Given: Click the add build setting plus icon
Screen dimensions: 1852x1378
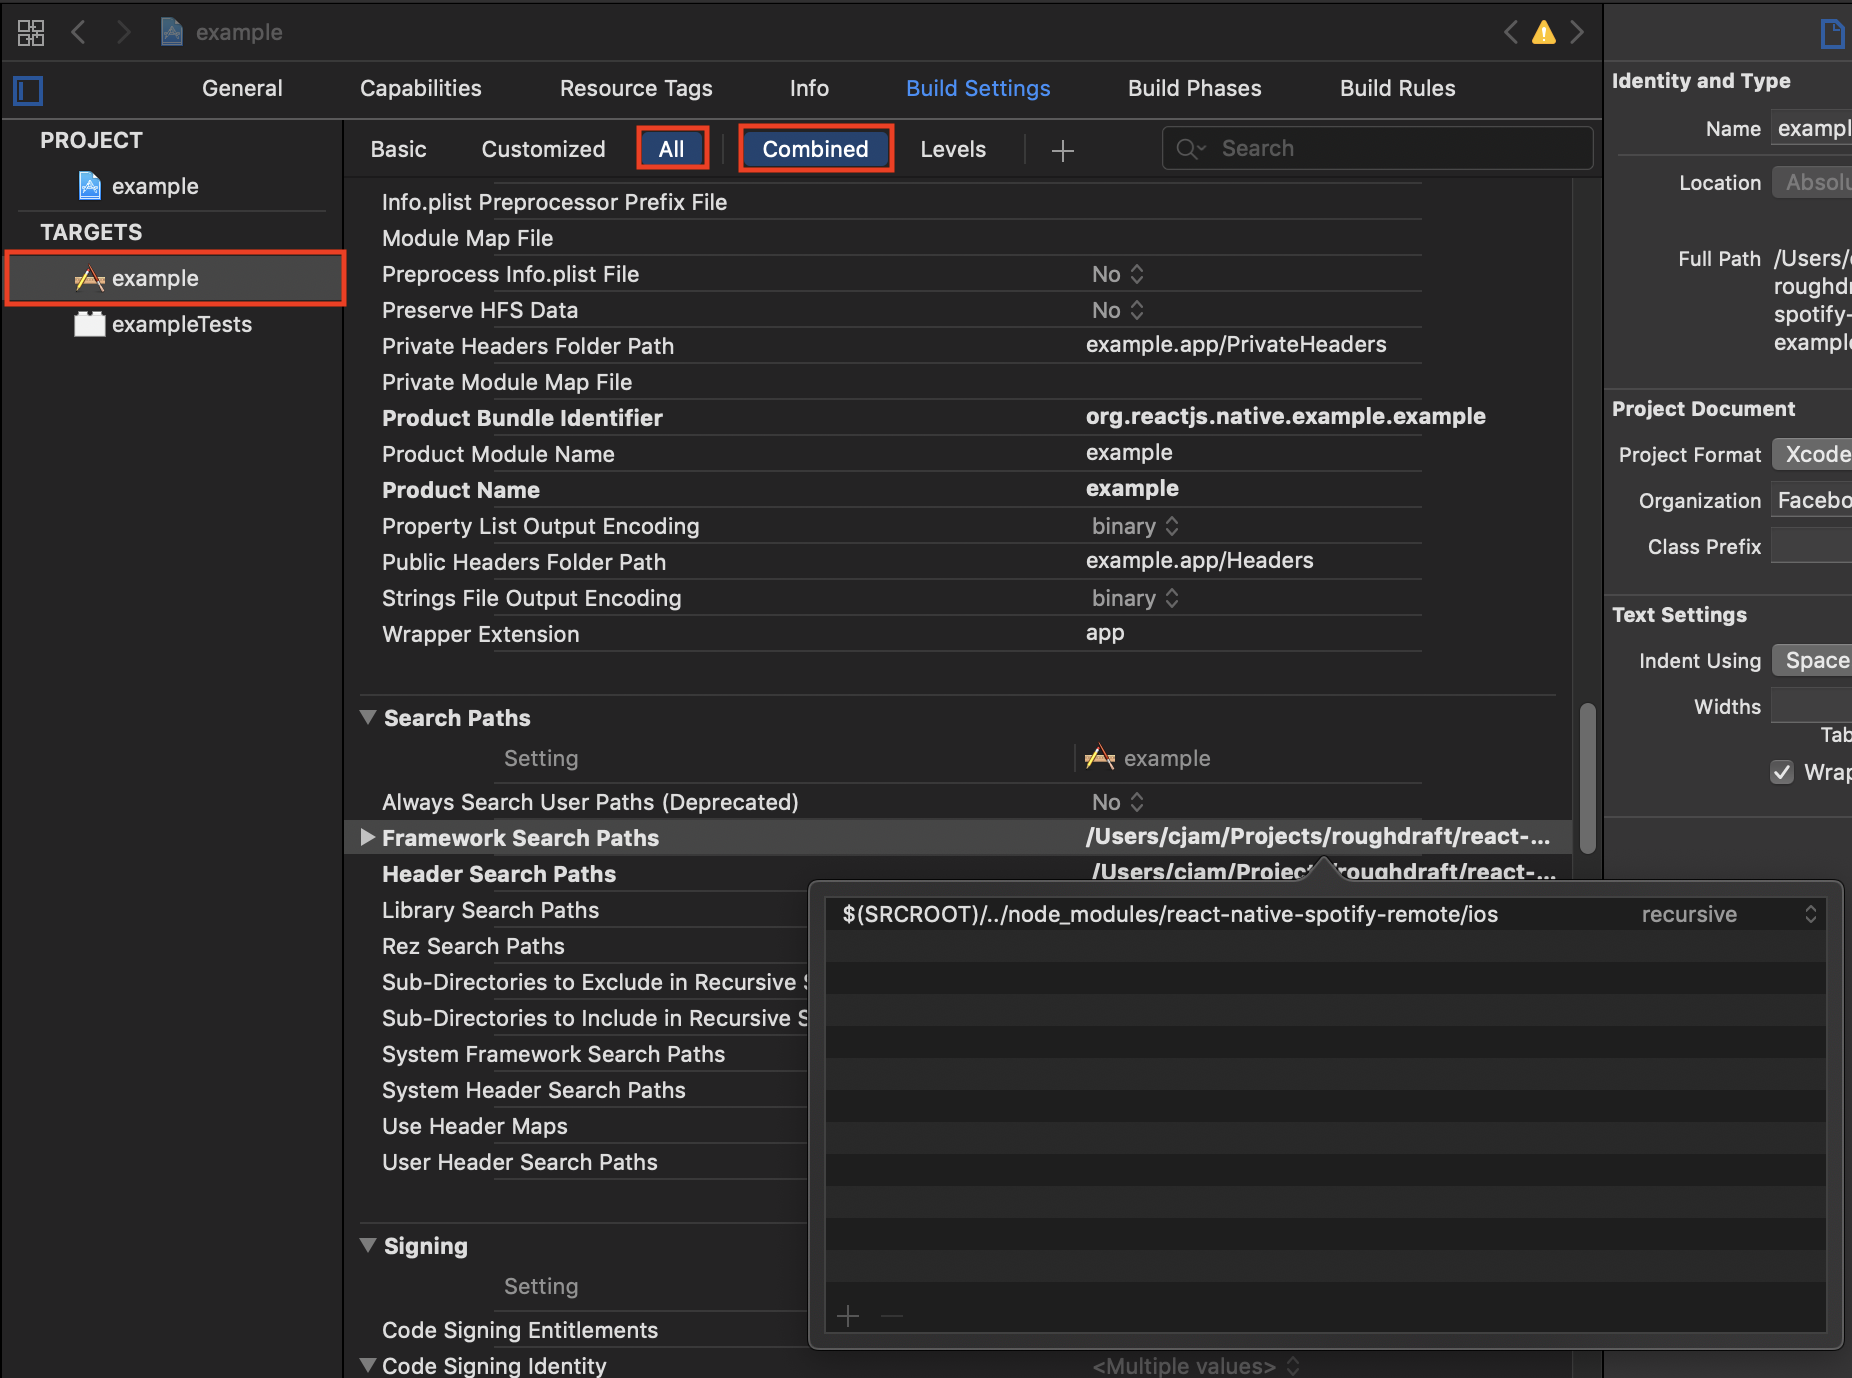Looking at the screenshot, I should (1063, 150).
